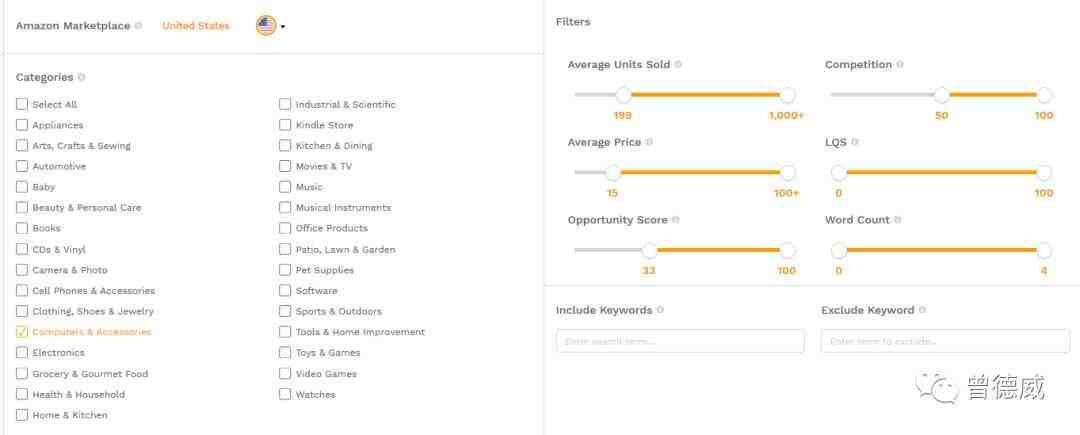
Task: Click info icon next to Include Keywords
Action: 660,310
